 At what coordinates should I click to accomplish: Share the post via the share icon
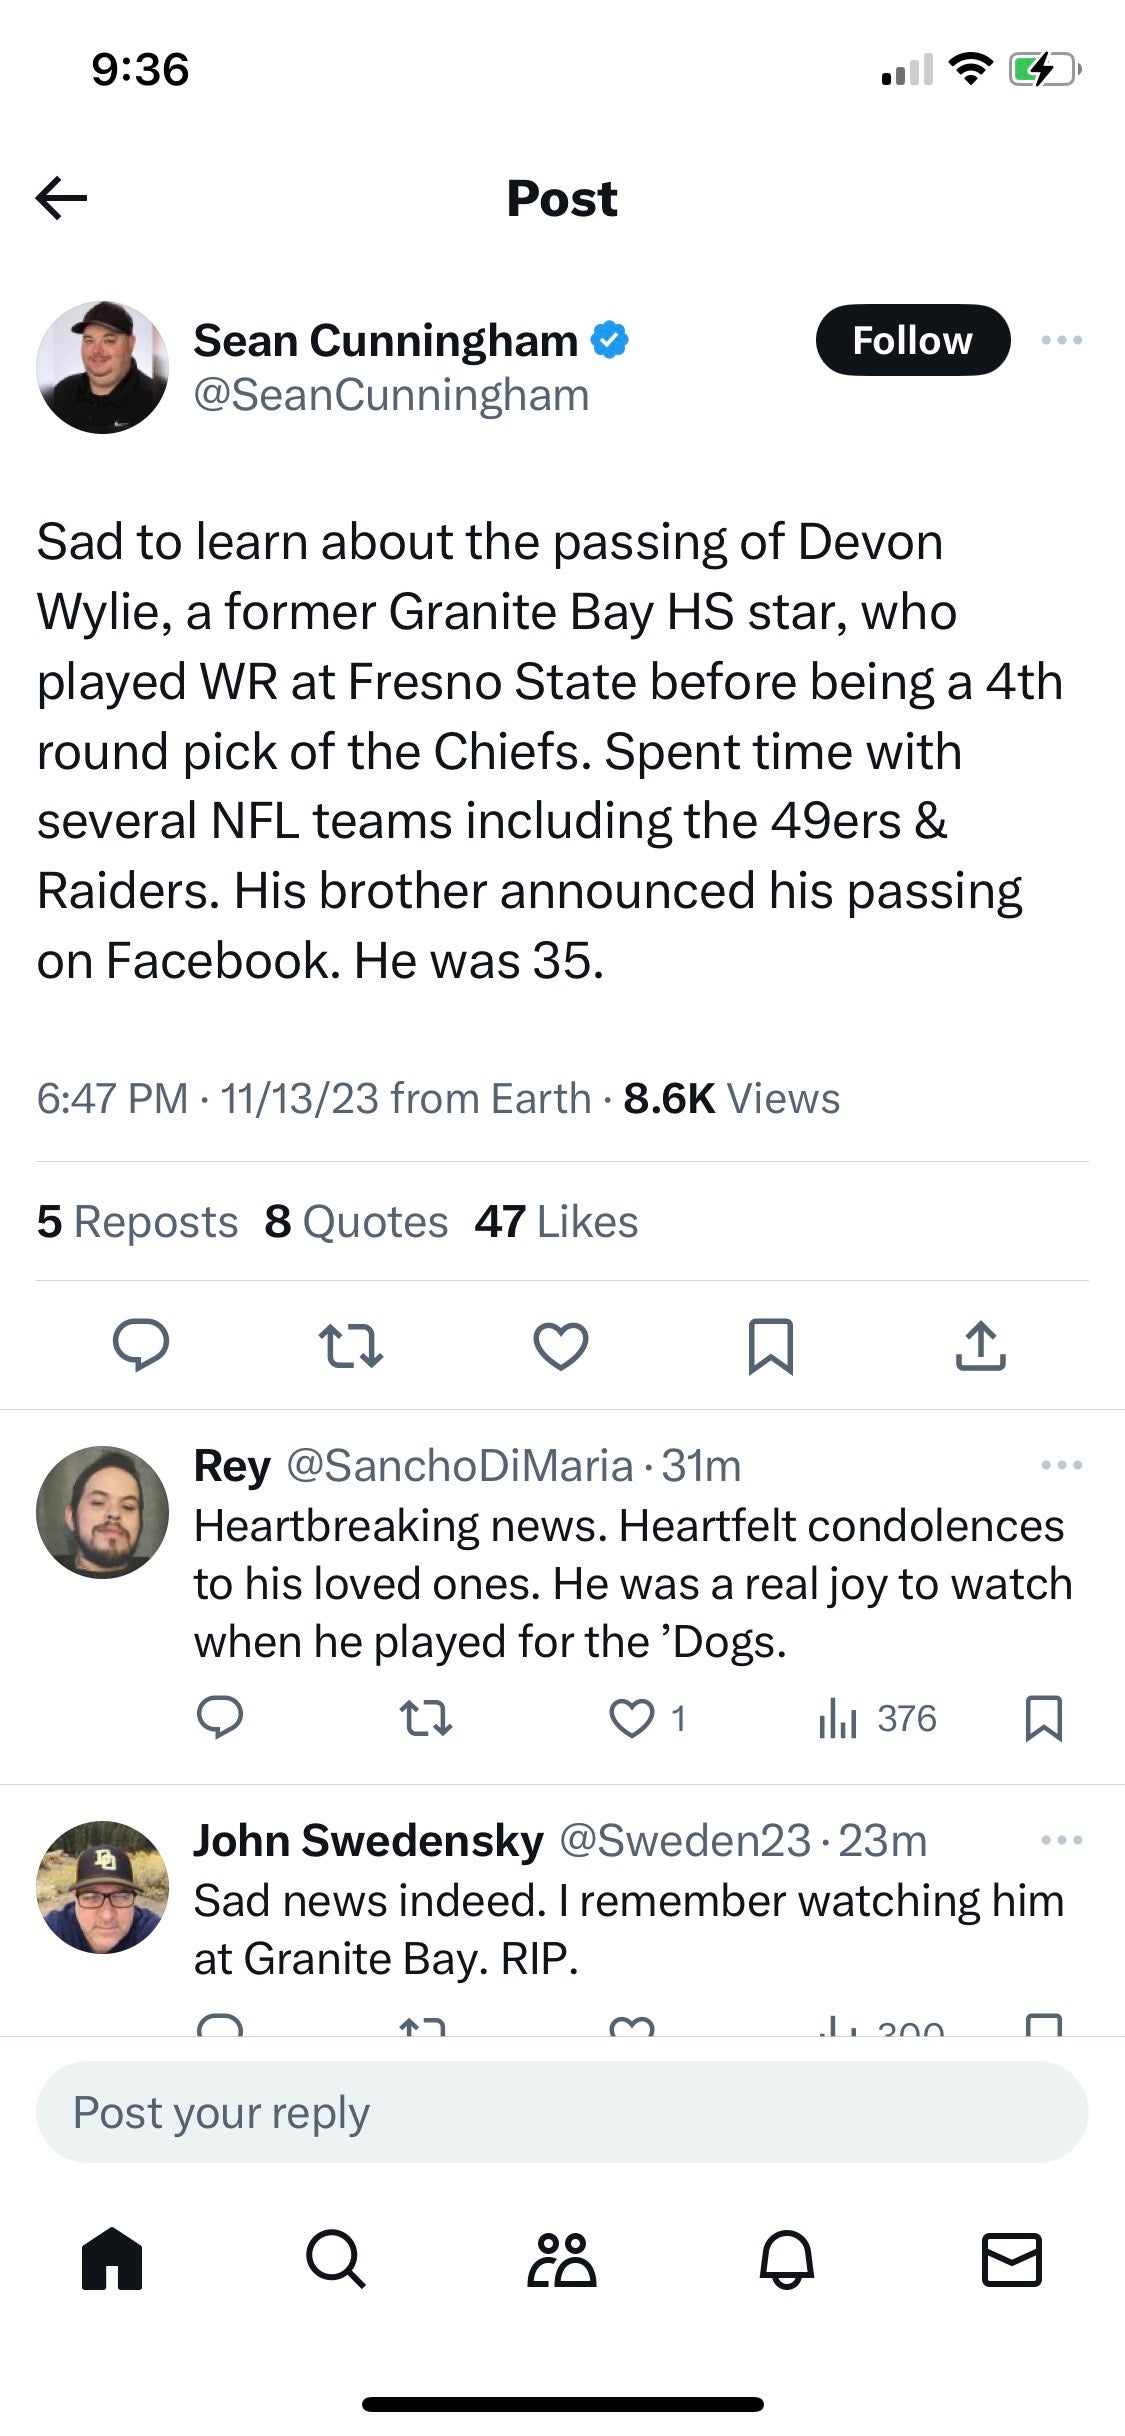click(x=981, y=1347)
